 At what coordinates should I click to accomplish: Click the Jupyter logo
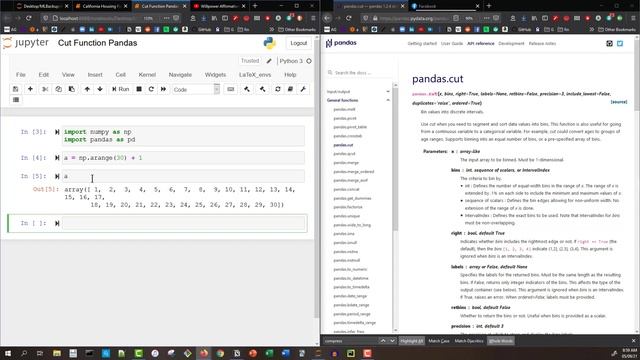tap(26, 43)
